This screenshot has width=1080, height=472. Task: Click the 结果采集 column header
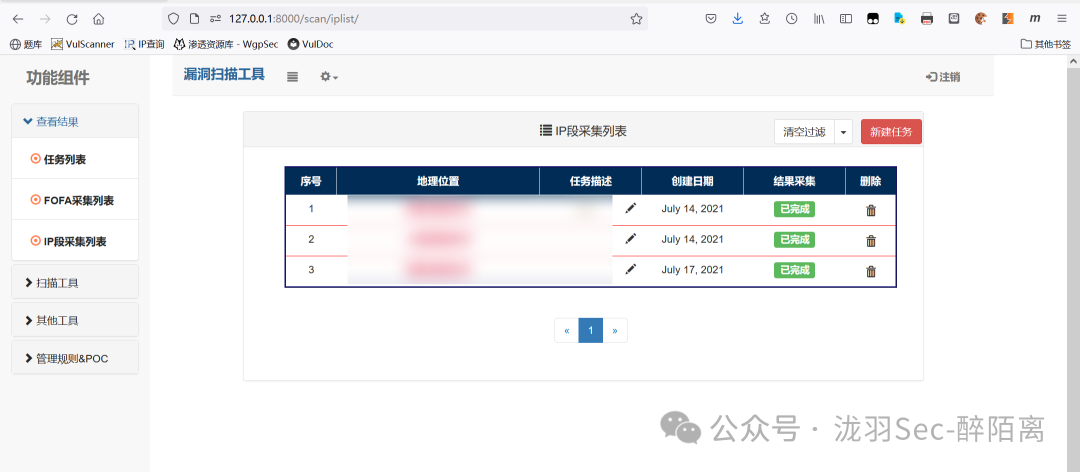point(794,181)
